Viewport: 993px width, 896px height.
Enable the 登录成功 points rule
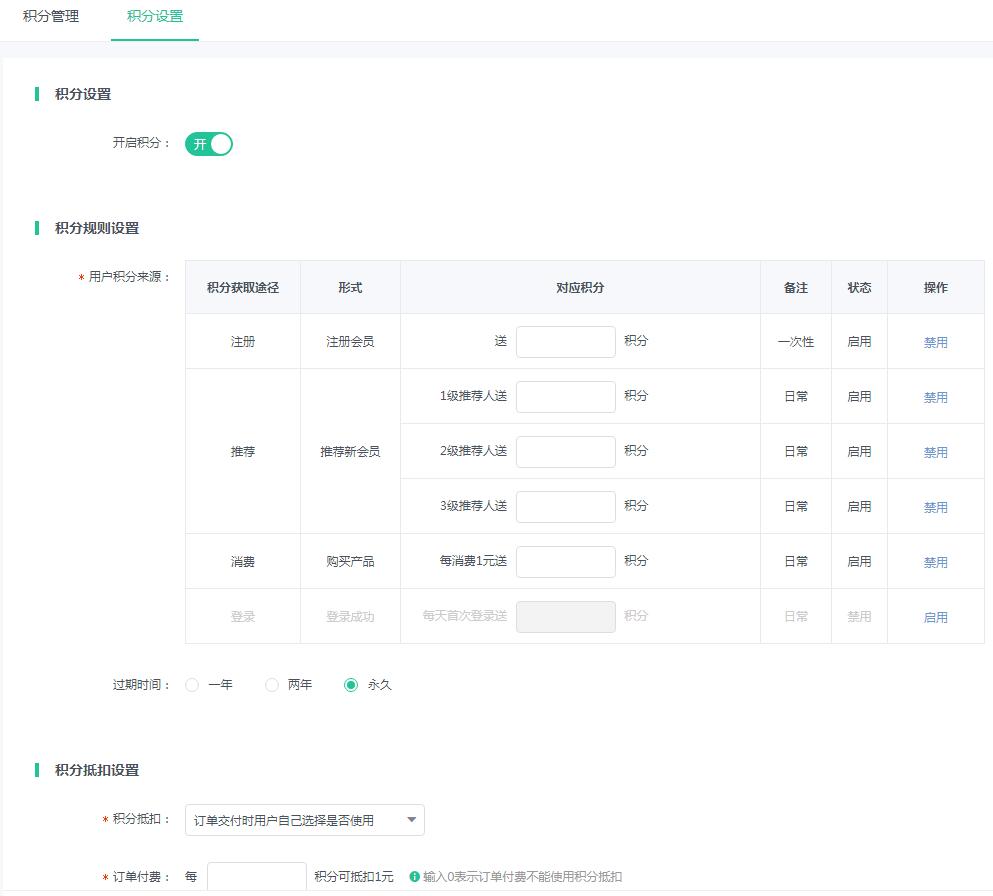(x=935, y=617)
